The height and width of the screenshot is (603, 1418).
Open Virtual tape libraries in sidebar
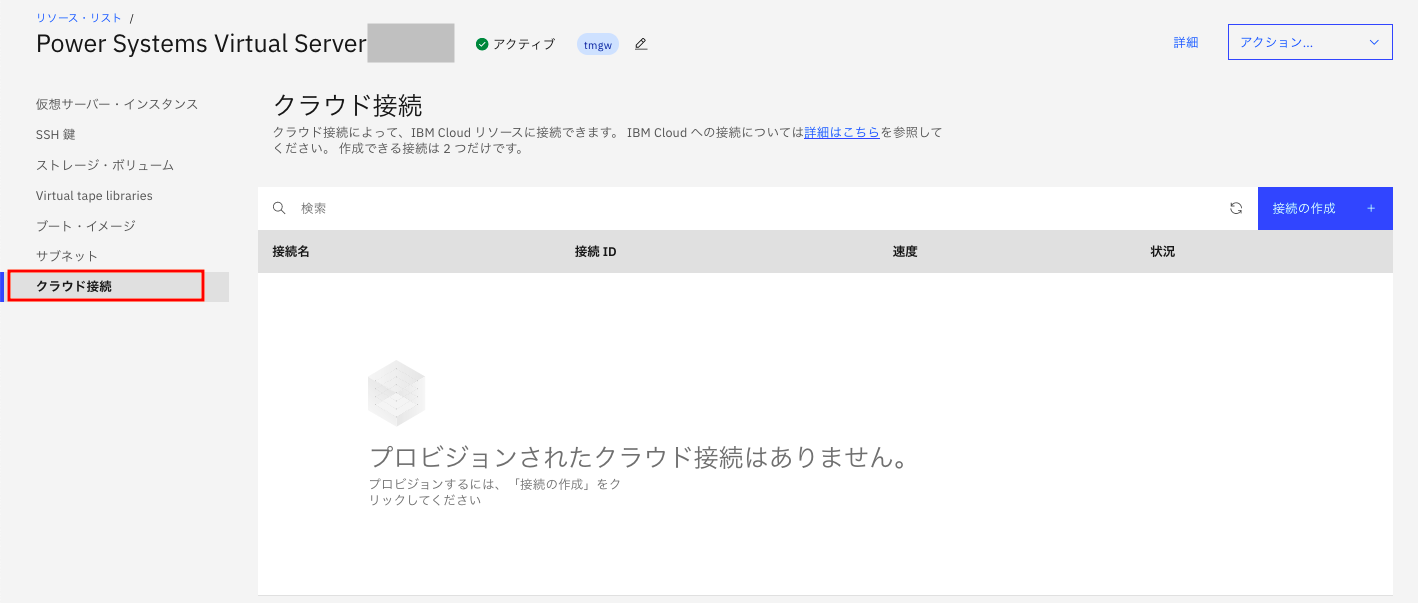(94, 196)
